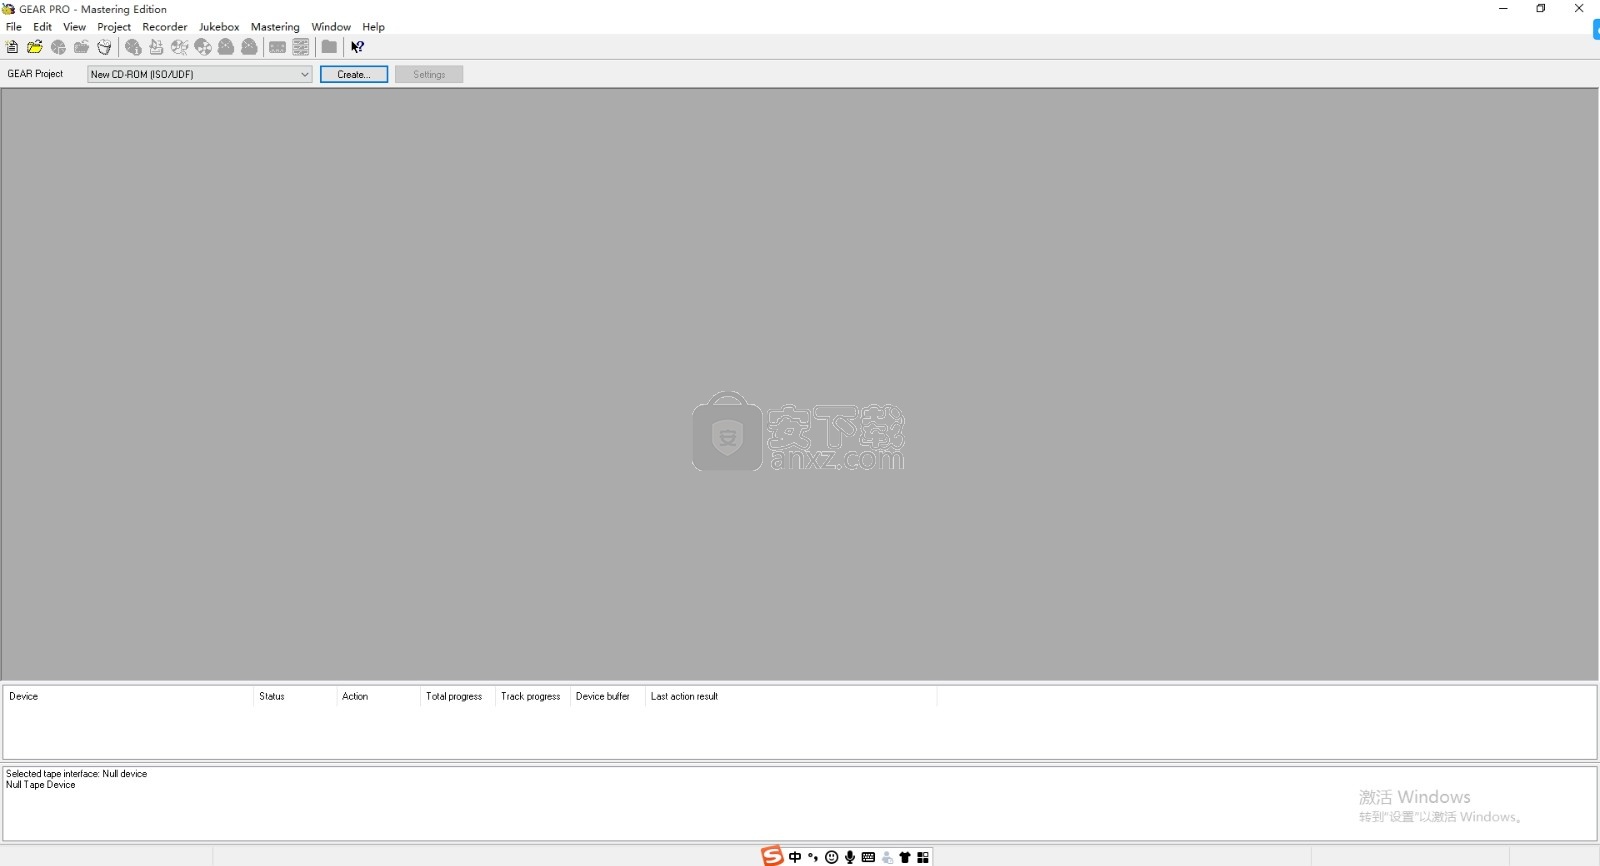Viewport: 1600px width, 866px height.
Task: Open the Window menu
Action: pos(331,27)
